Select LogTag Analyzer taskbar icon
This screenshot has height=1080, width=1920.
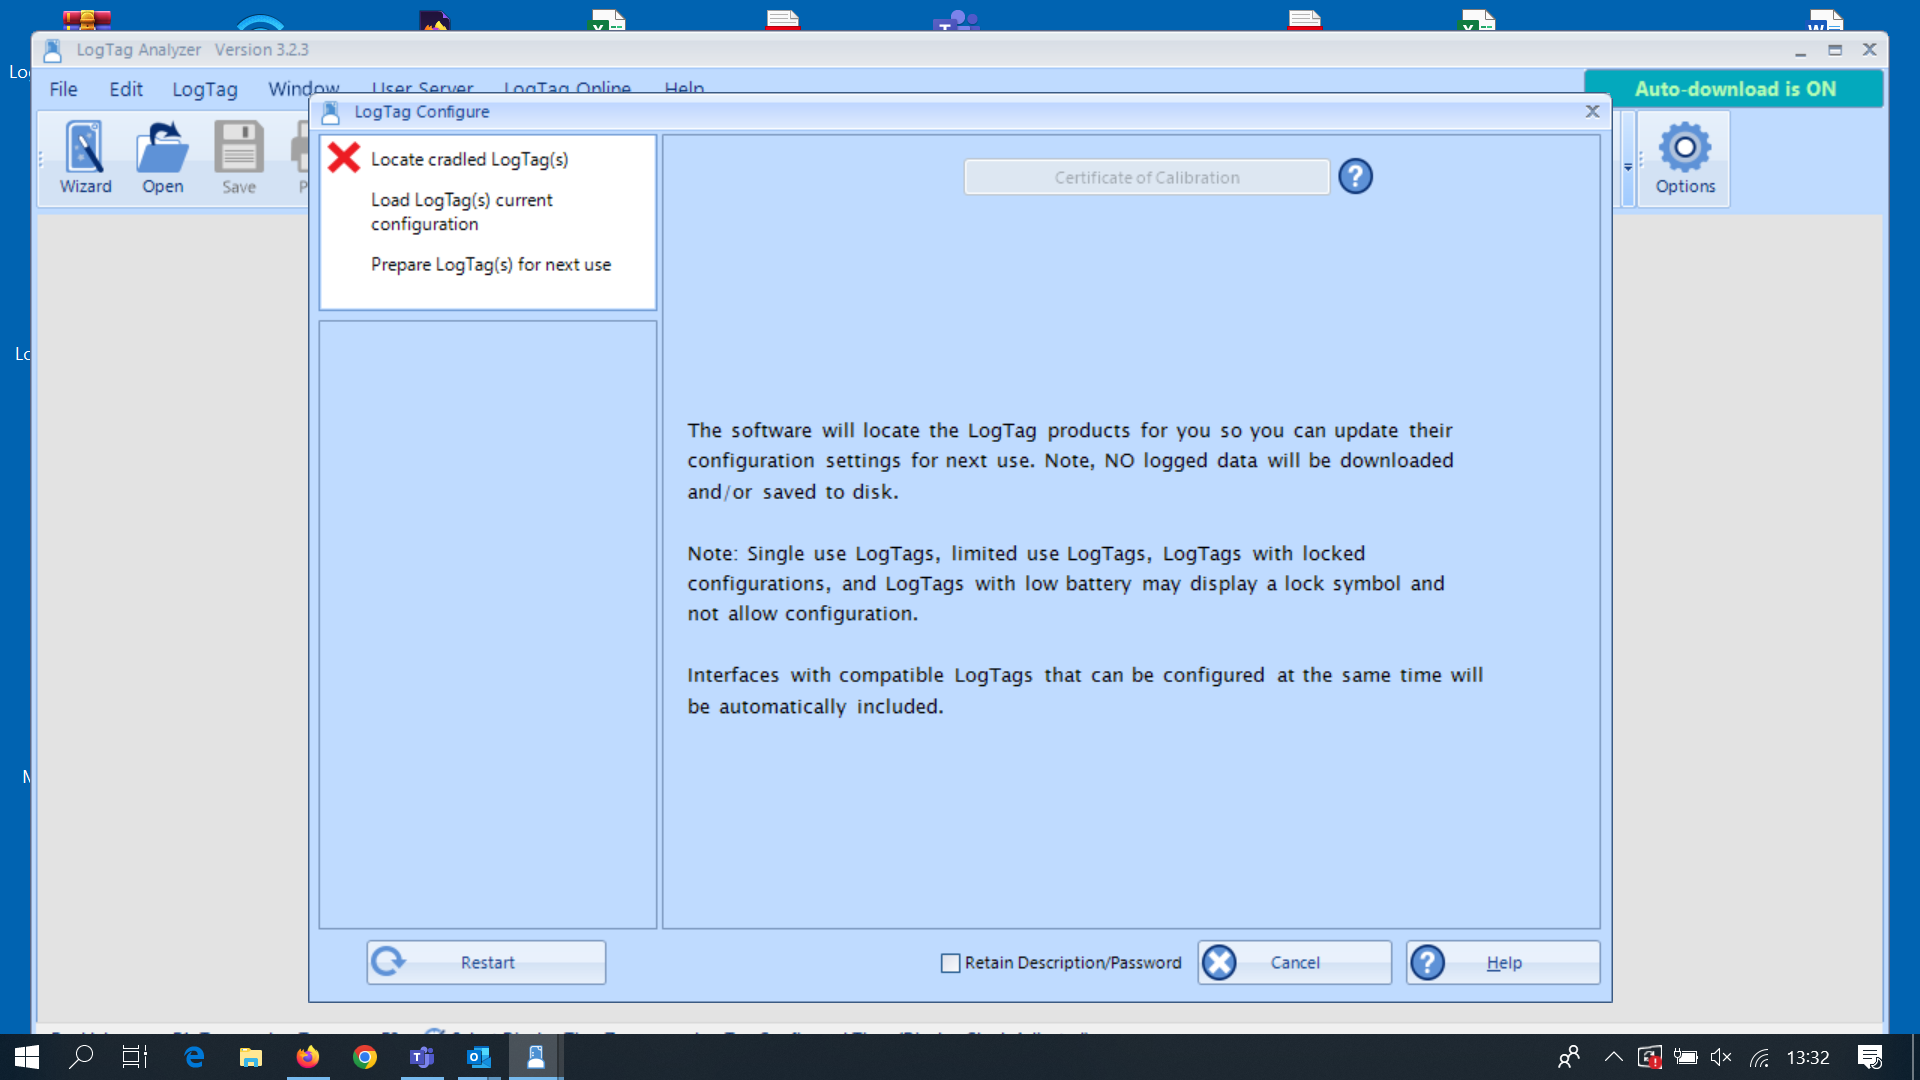pyautogui.click(x=536, y=1057)
